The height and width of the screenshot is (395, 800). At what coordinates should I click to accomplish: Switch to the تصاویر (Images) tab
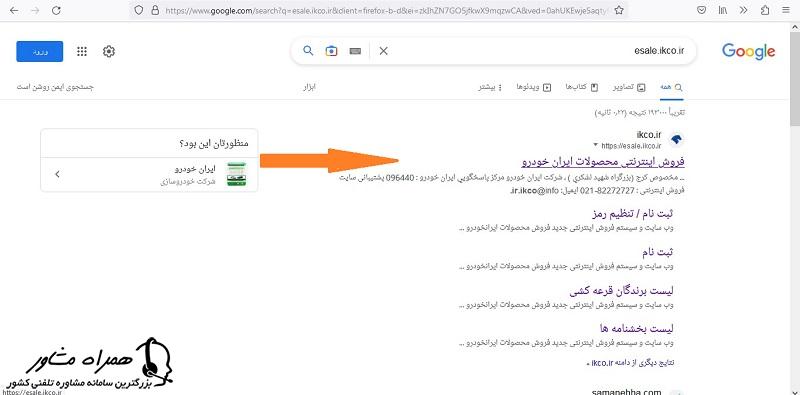pyautogui.click(x=629, y=87)
